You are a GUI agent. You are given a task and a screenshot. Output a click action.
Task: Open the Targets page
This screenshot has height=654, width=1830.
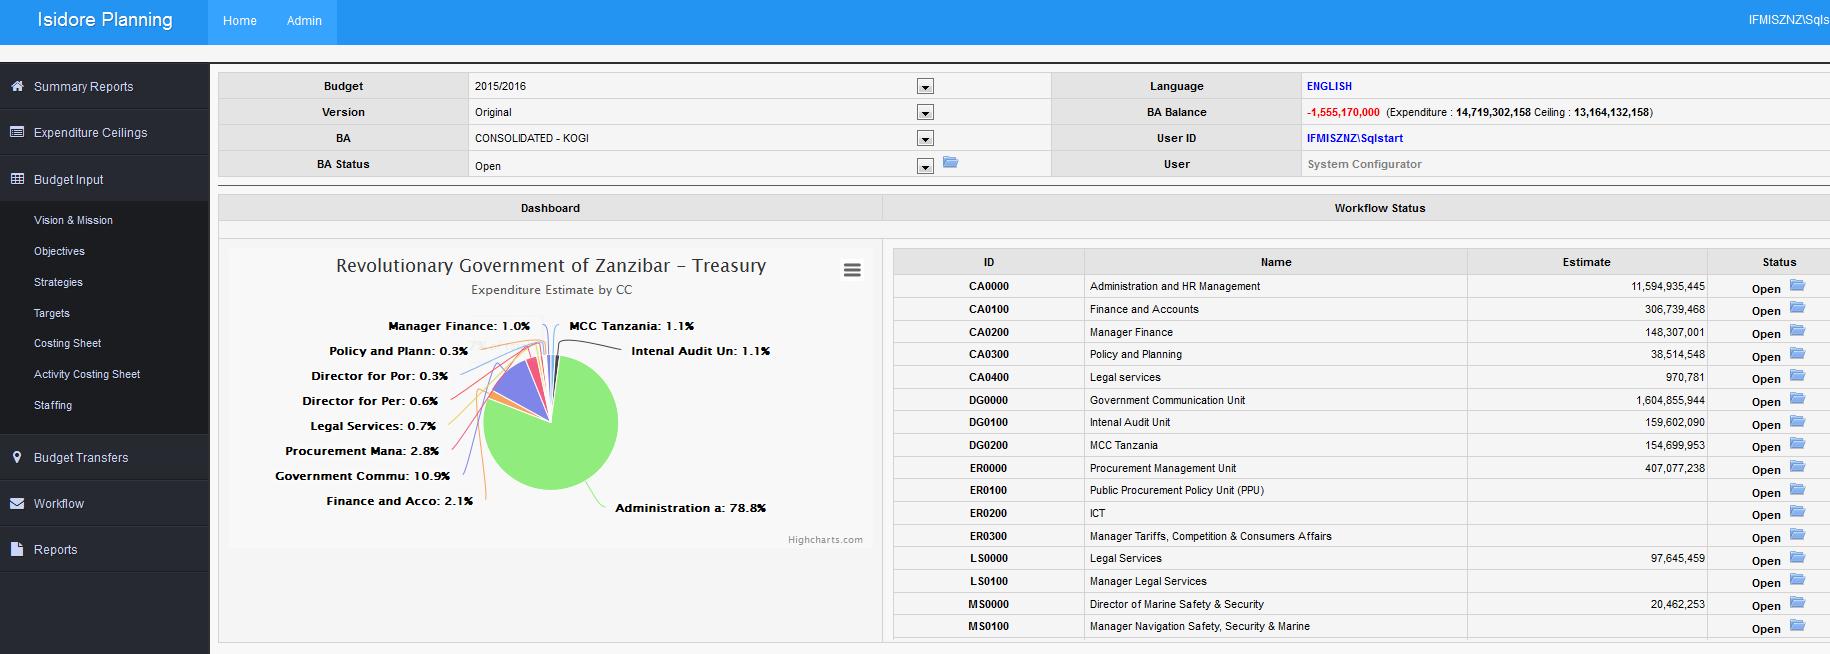pos(52,313)
